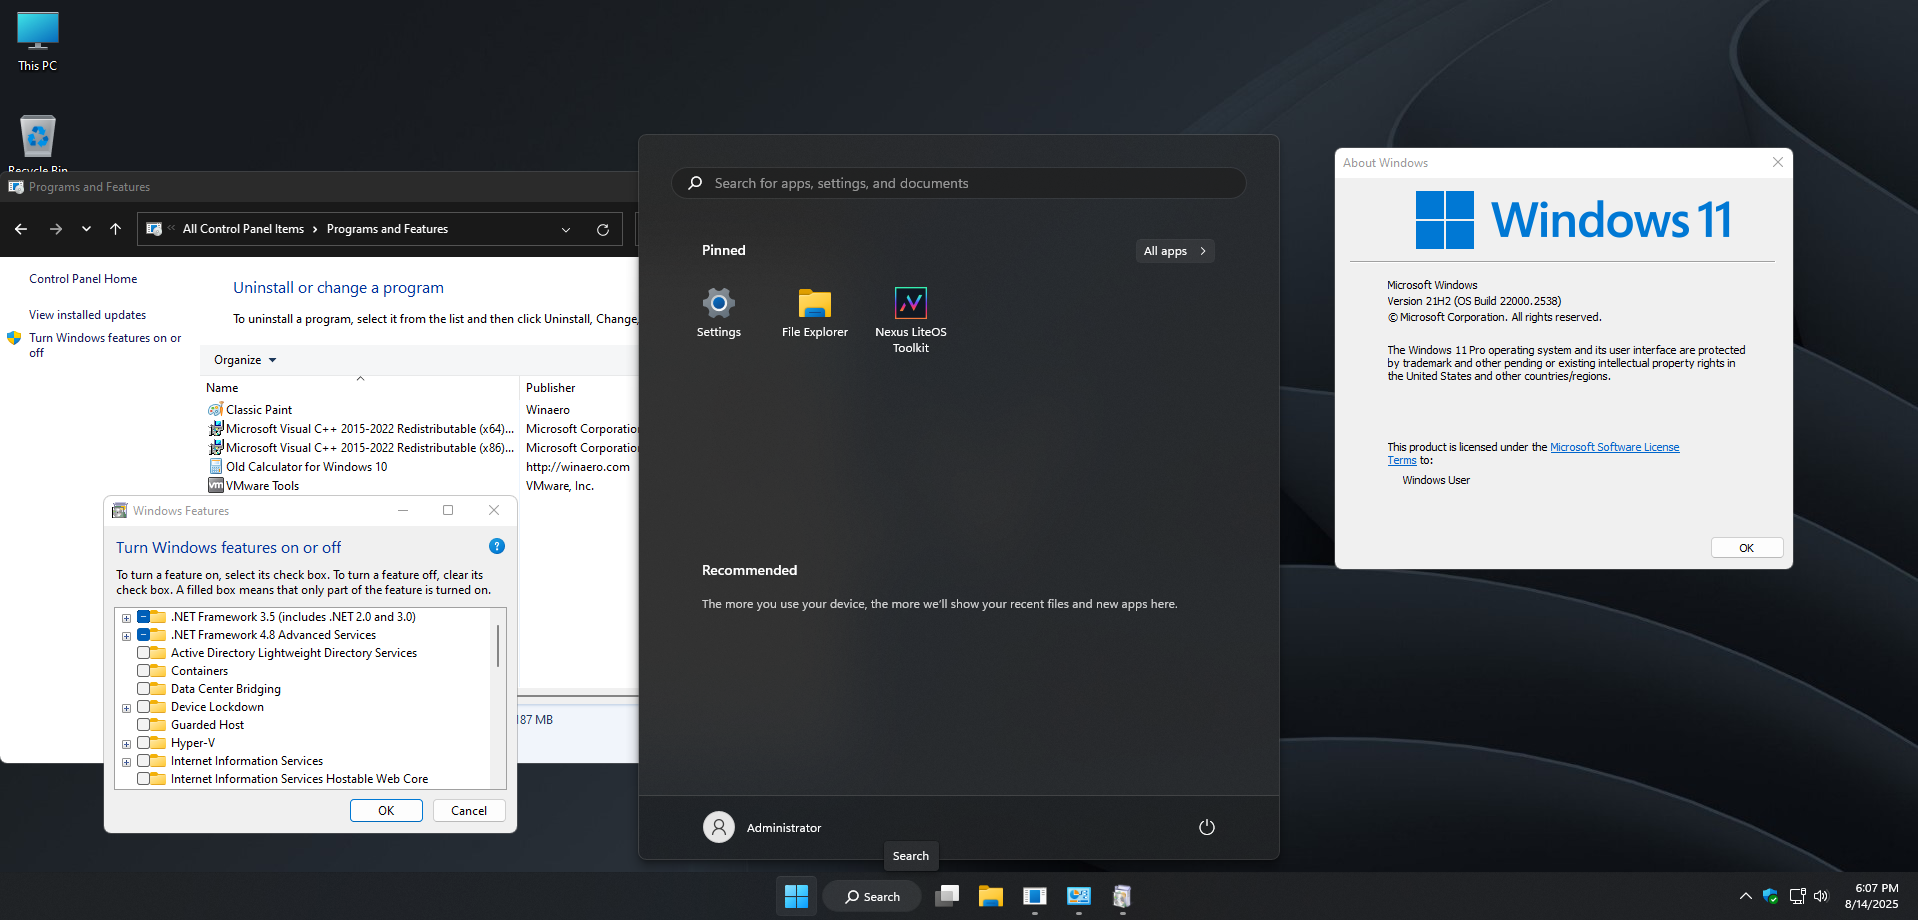
Task: Select the Classic Paint program icon
Action: click(215, 409)
